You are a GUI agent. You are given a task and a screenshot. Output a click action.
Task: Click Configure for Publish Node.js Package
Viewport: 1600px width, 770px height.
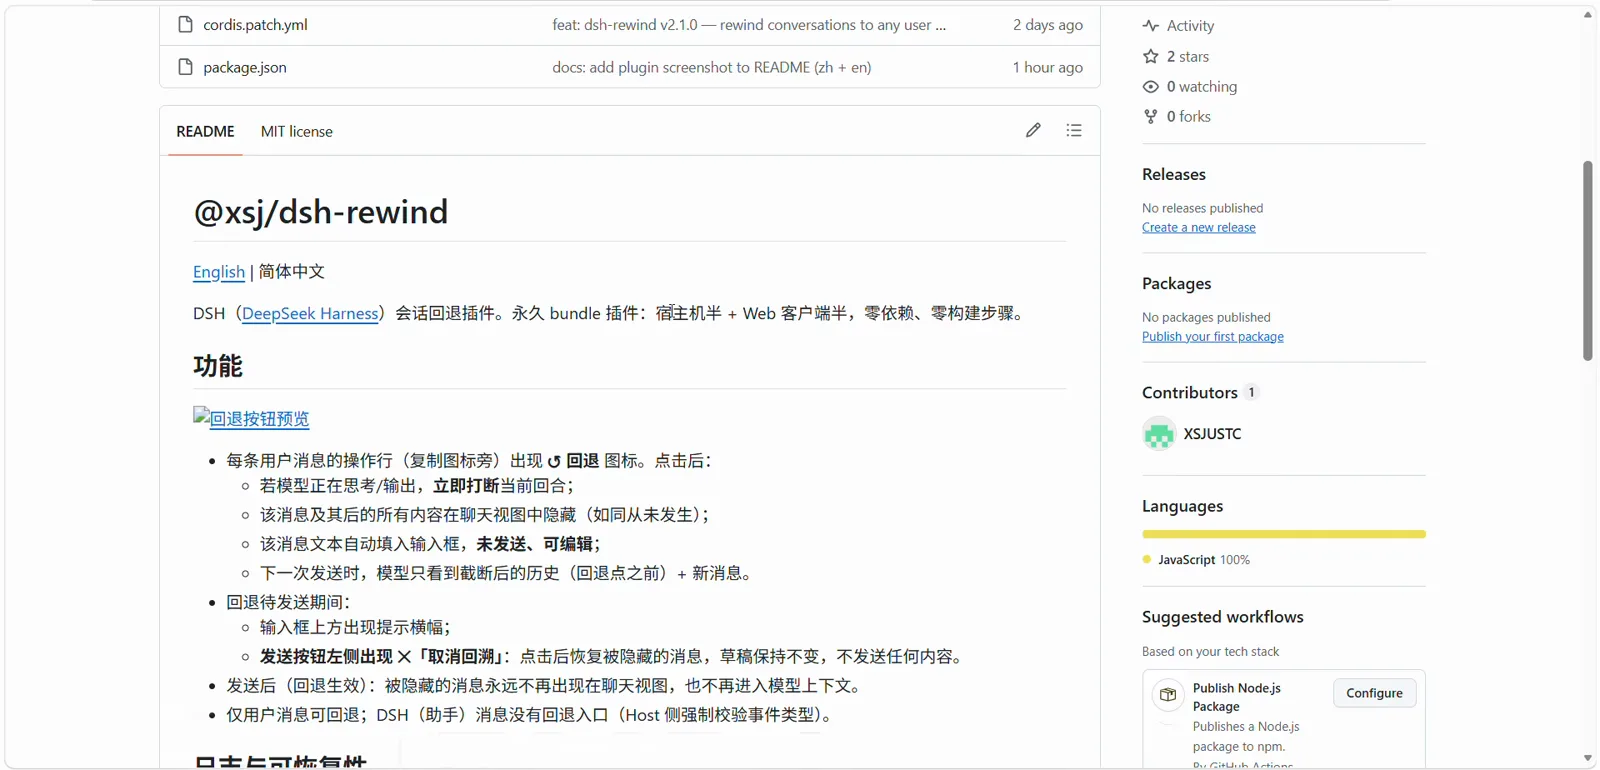(1374, 693)
